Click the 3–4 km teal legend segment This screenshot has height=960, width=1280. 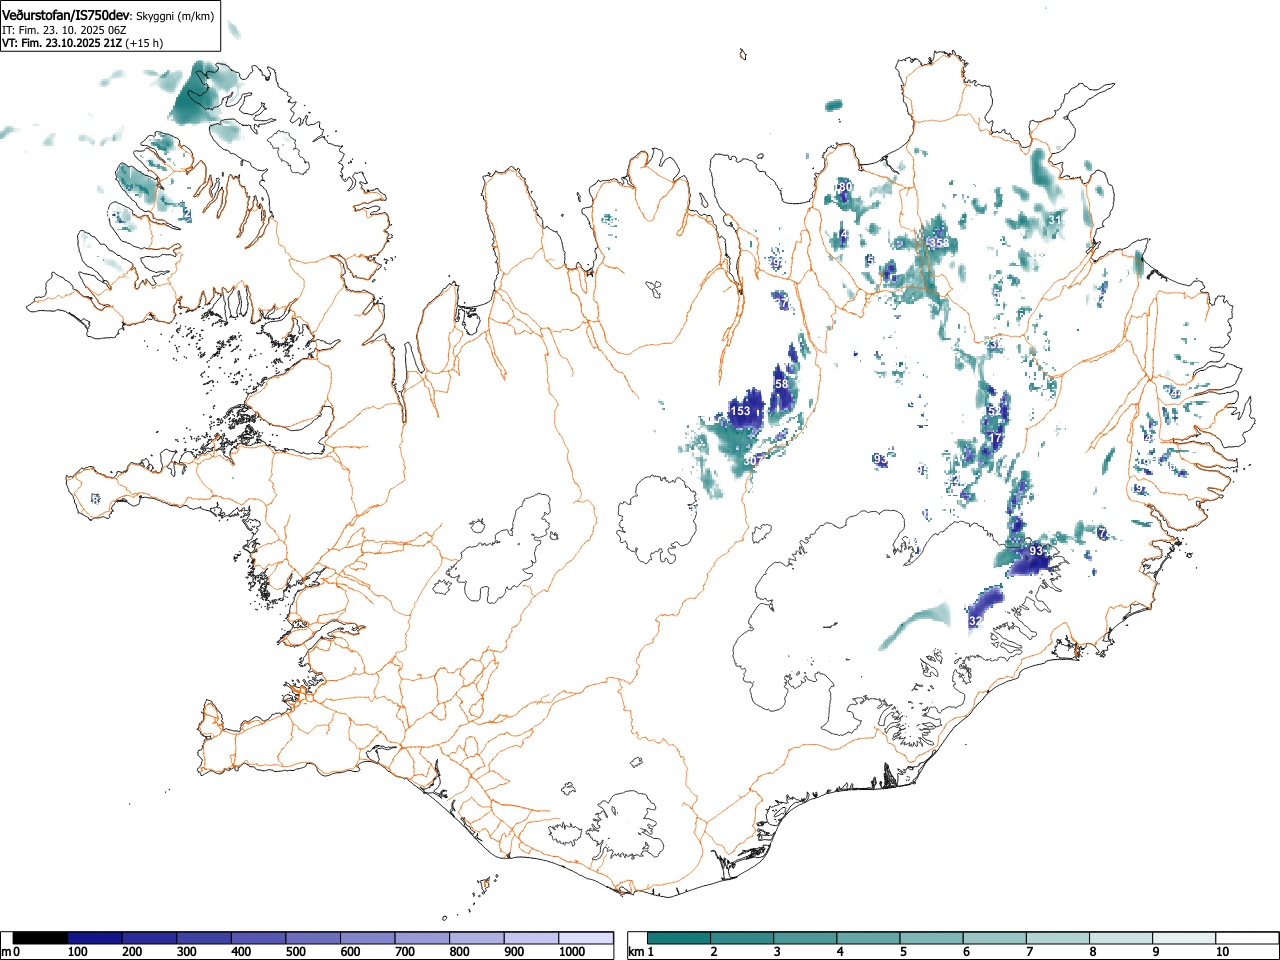806,938
